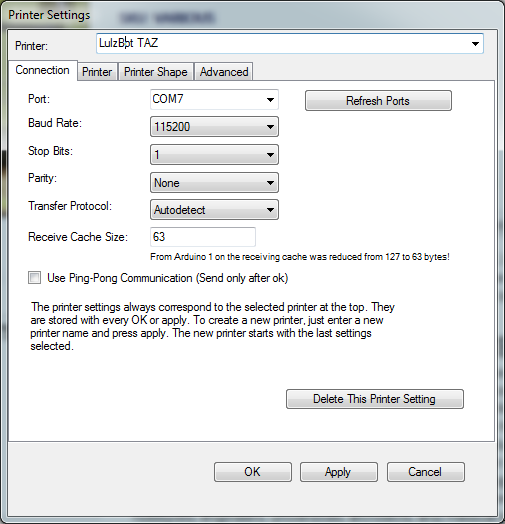The height and width of the screenshot is (524, 505).
Task: Click Refresh Ports button
Action: 378,101
